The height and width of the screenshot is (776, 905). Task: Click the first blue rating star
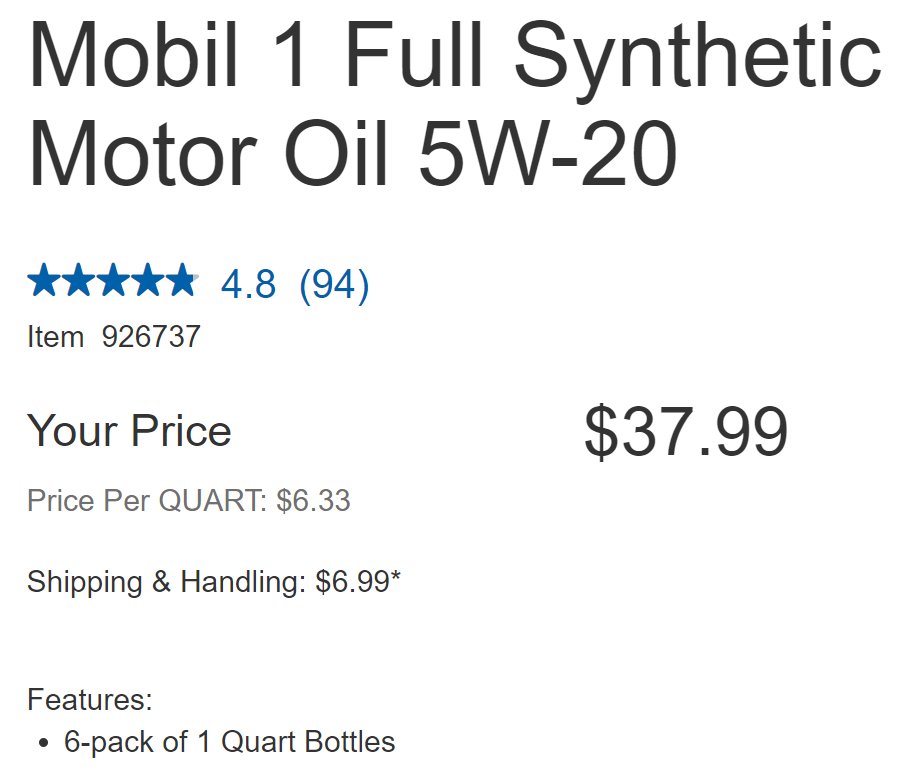pos(44,279)
